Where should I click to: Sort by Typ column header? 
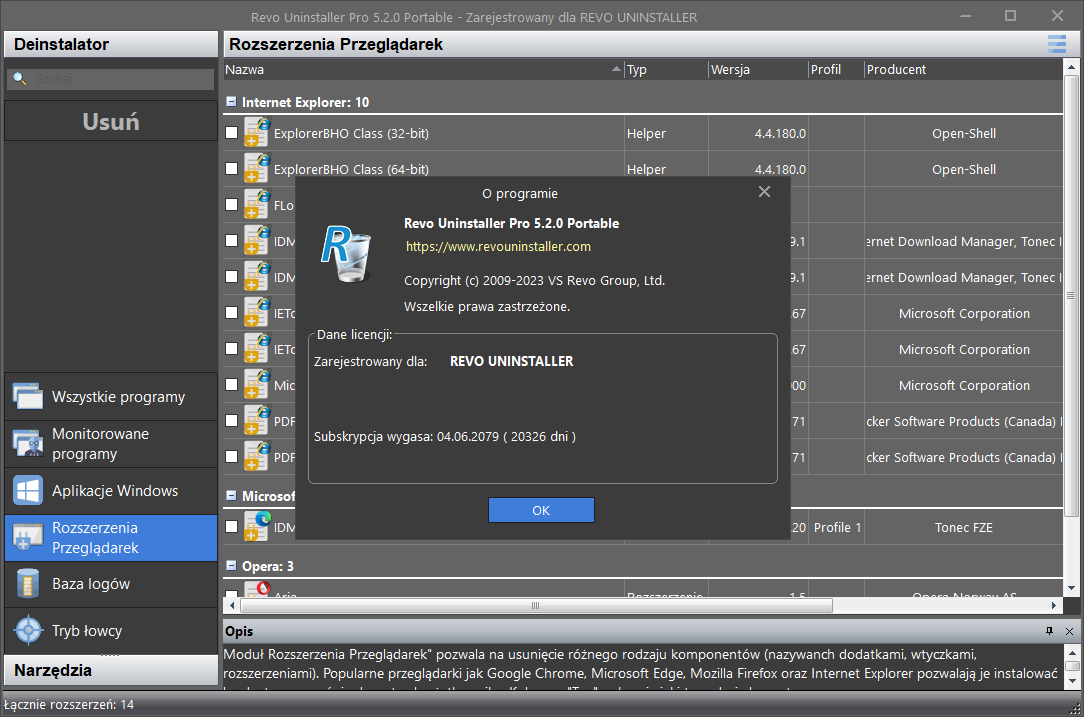click(666, 69)
